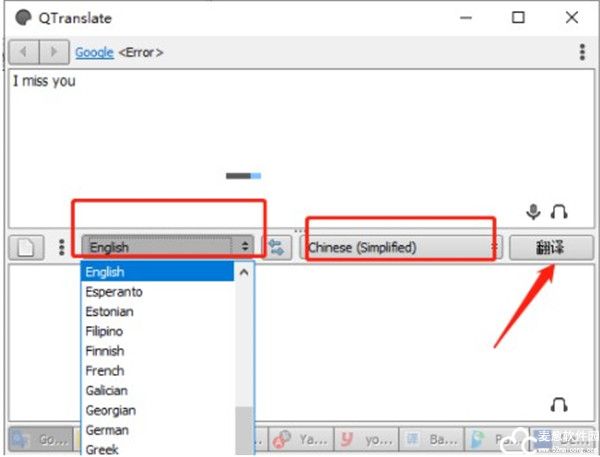This screenshot has height=457, width=600.
Task: Listen to source text via headphones icon
Action: pos(559,212)
